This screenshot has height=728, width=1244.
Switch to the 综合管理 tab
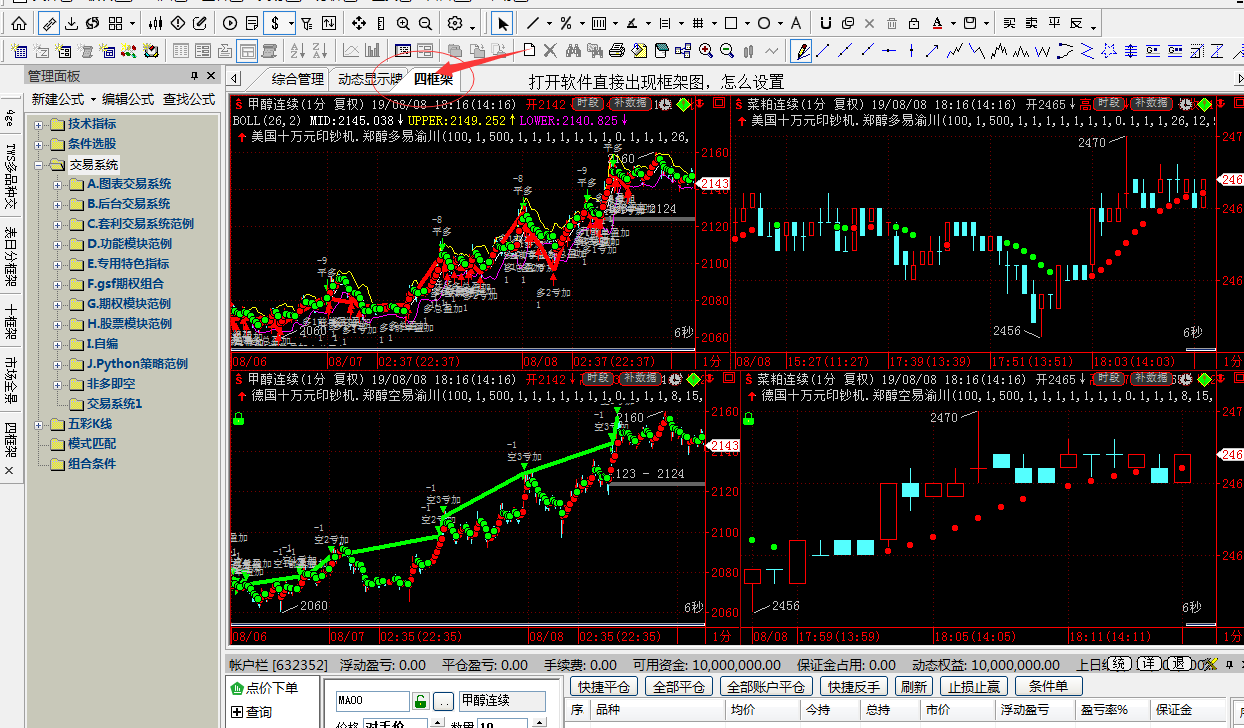pyautogui.click(x=297, y=79)
